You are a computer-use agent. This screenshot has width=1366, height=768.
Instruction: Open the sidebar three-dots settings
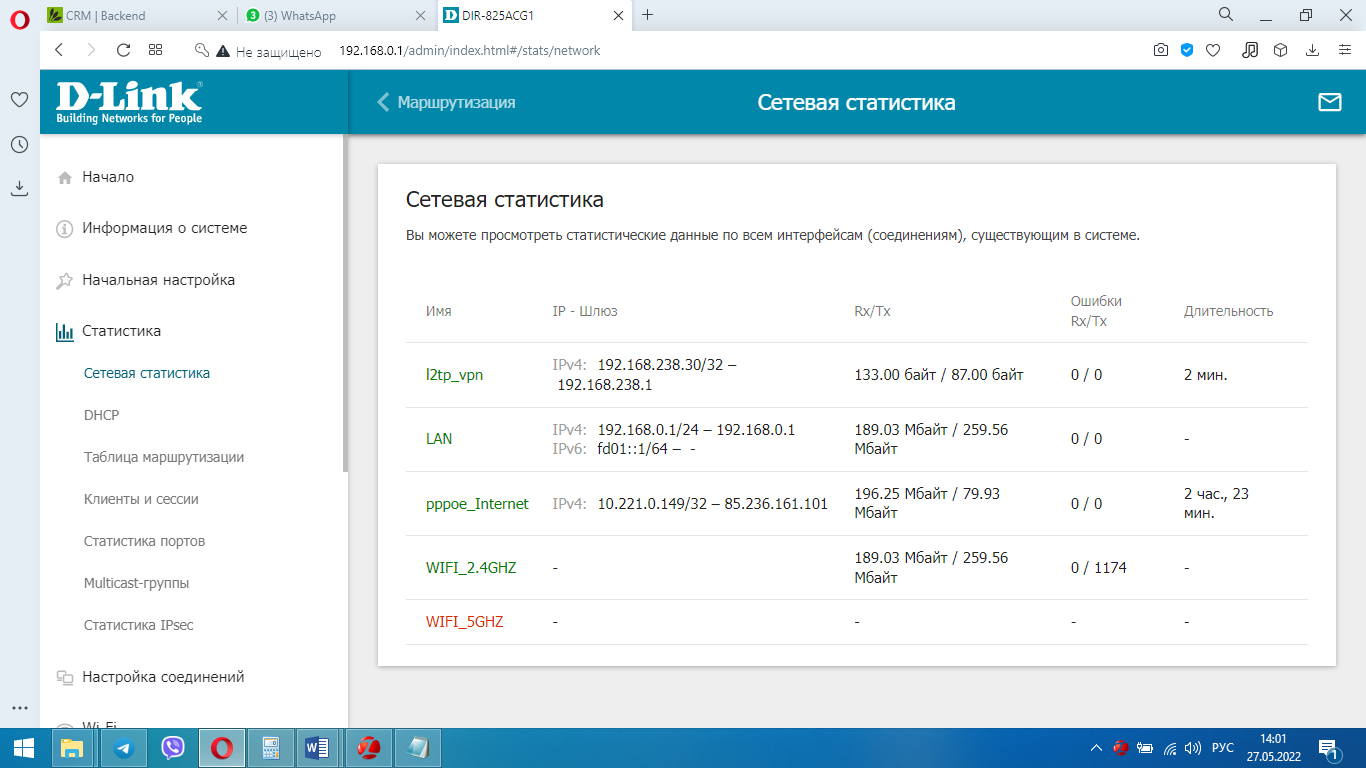coord(19,708)
